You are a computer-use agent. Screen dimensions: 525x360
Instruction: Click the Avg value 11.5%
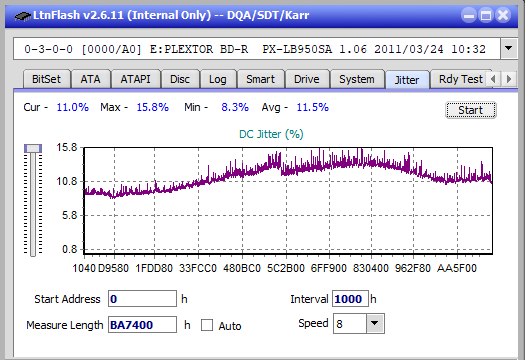tap(313, 107)
